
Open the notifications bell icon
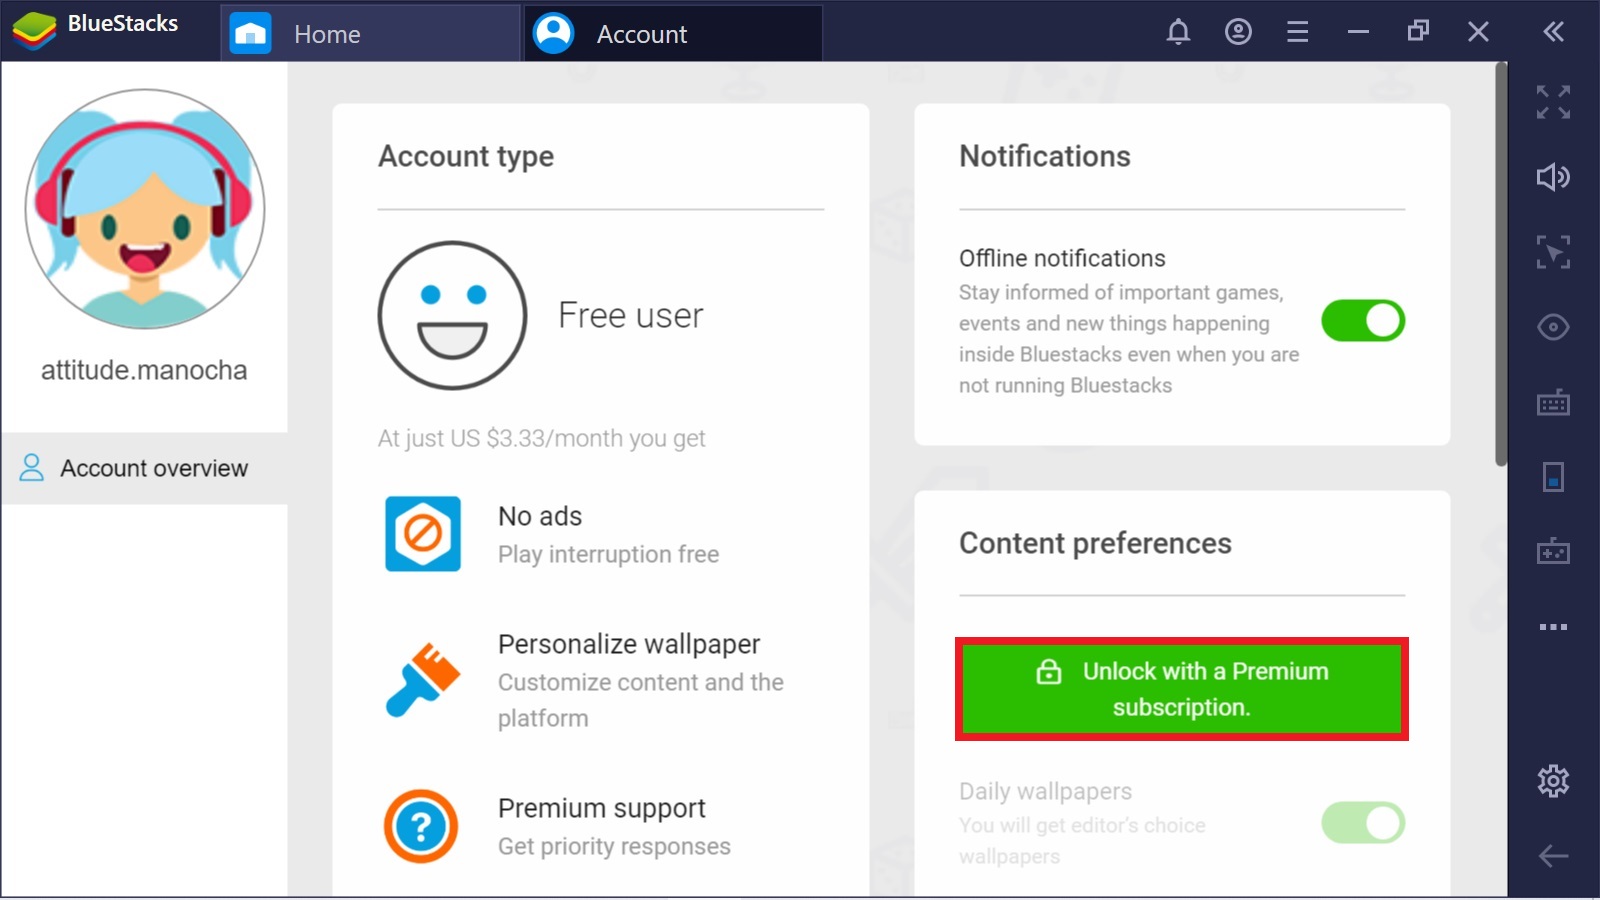pyautogui.click(x=1178, y=32)
